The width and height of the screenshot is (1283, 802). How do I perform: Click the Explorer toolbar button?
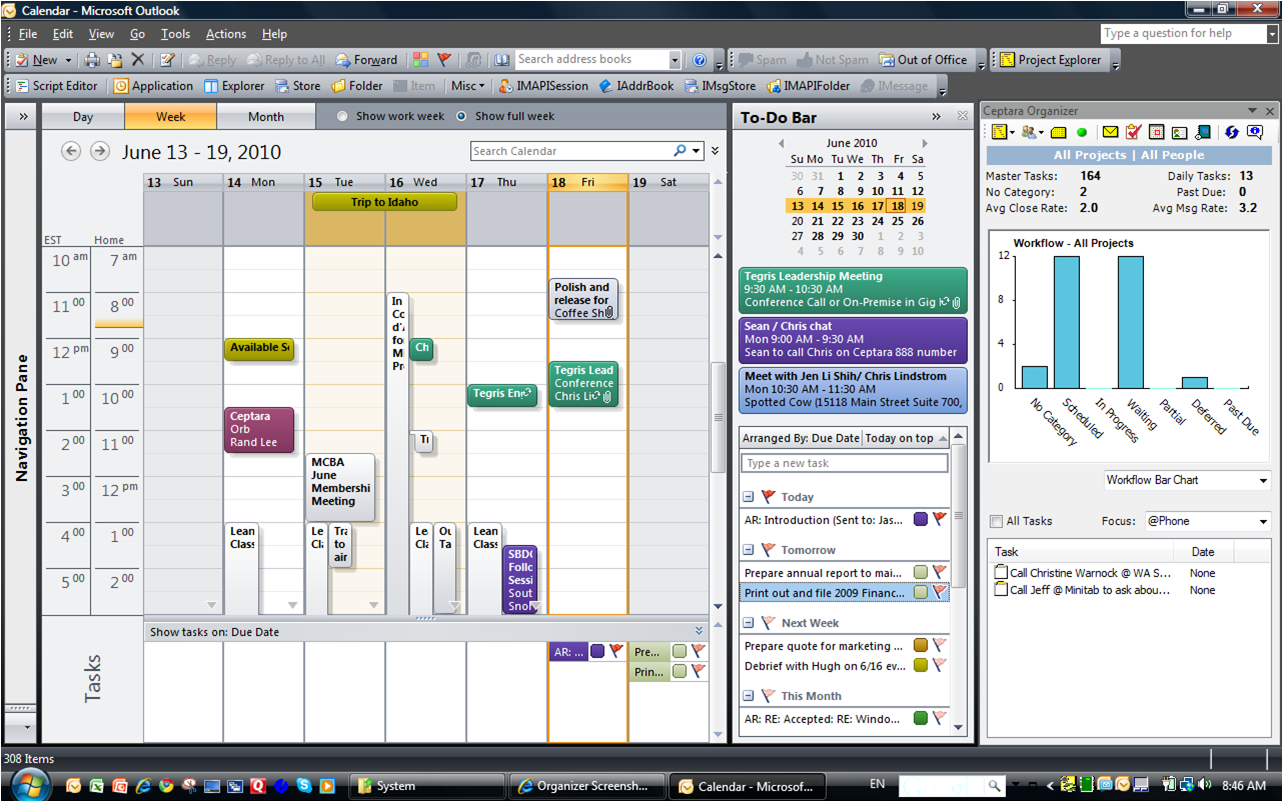tap(234, 86)
